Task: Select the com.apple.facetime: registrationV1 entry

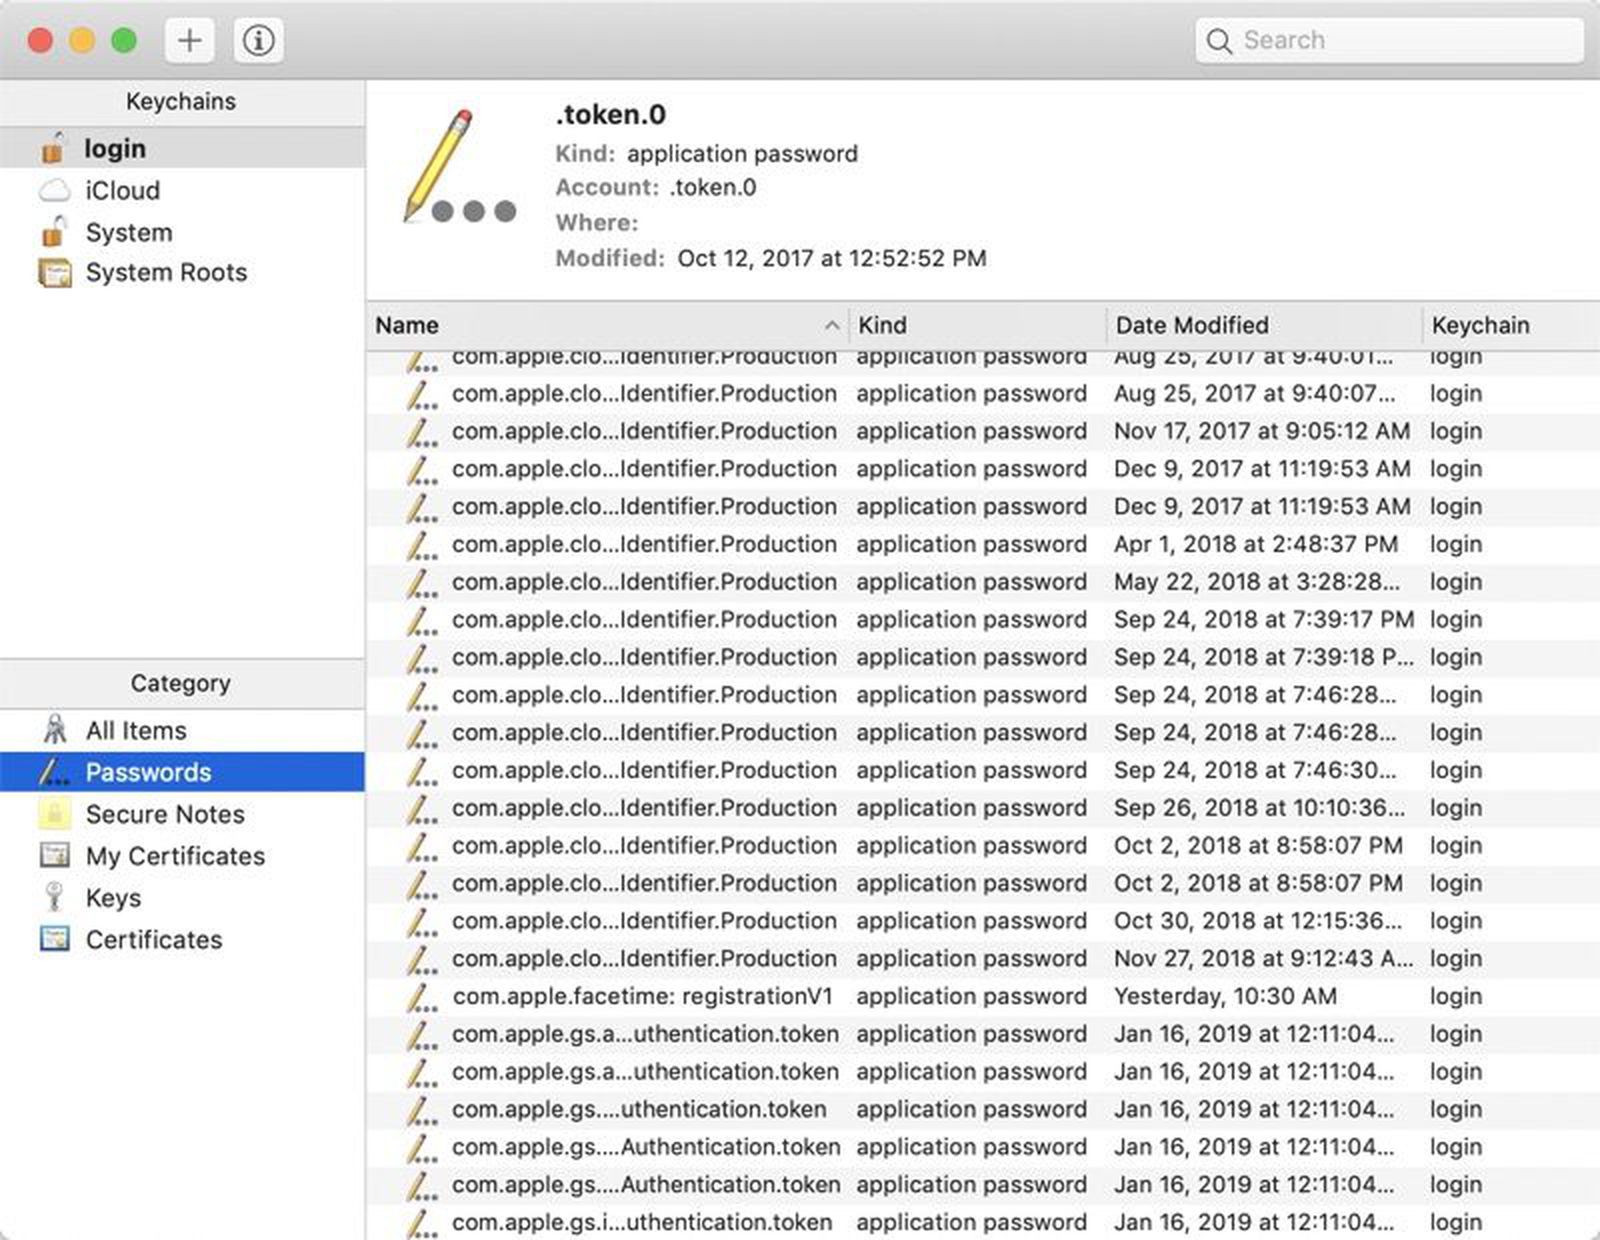Action: click(642, 997)
